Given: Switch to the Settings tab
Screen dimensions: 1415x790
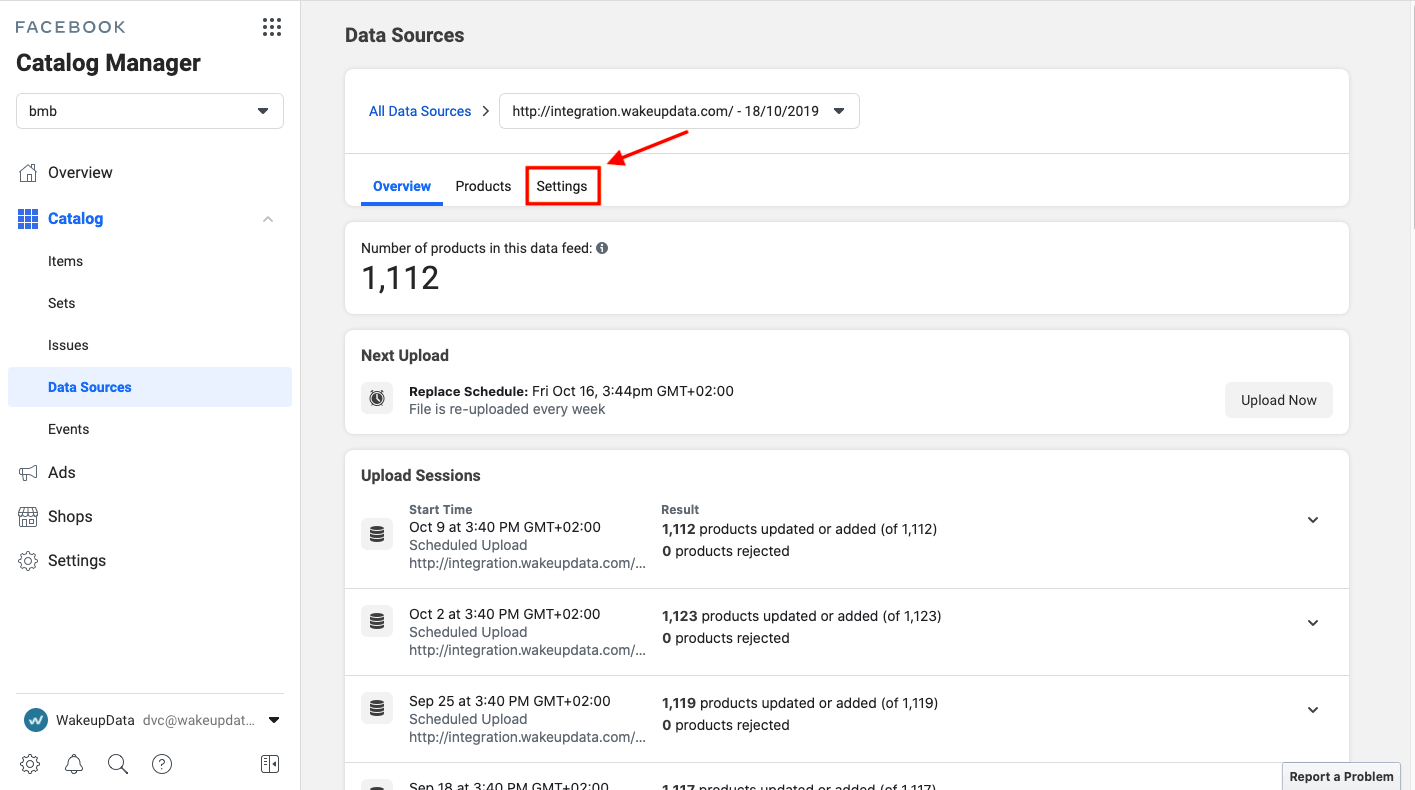Looking at the screenshot, I should tap(562, 186).
